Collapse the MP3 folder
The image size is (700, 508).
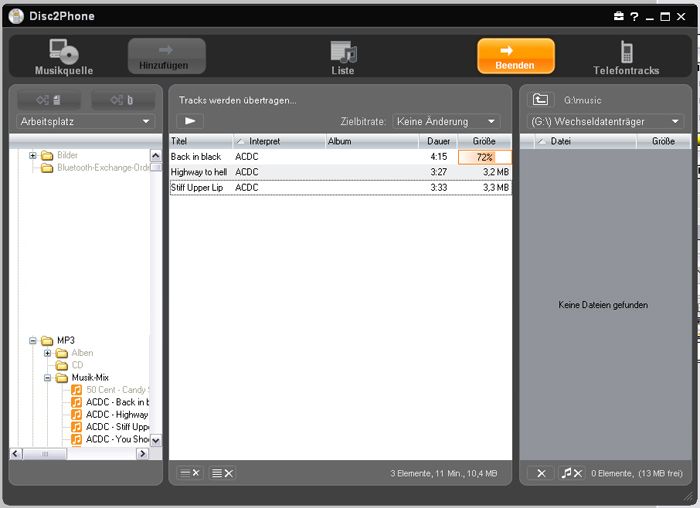click(33, 341)
